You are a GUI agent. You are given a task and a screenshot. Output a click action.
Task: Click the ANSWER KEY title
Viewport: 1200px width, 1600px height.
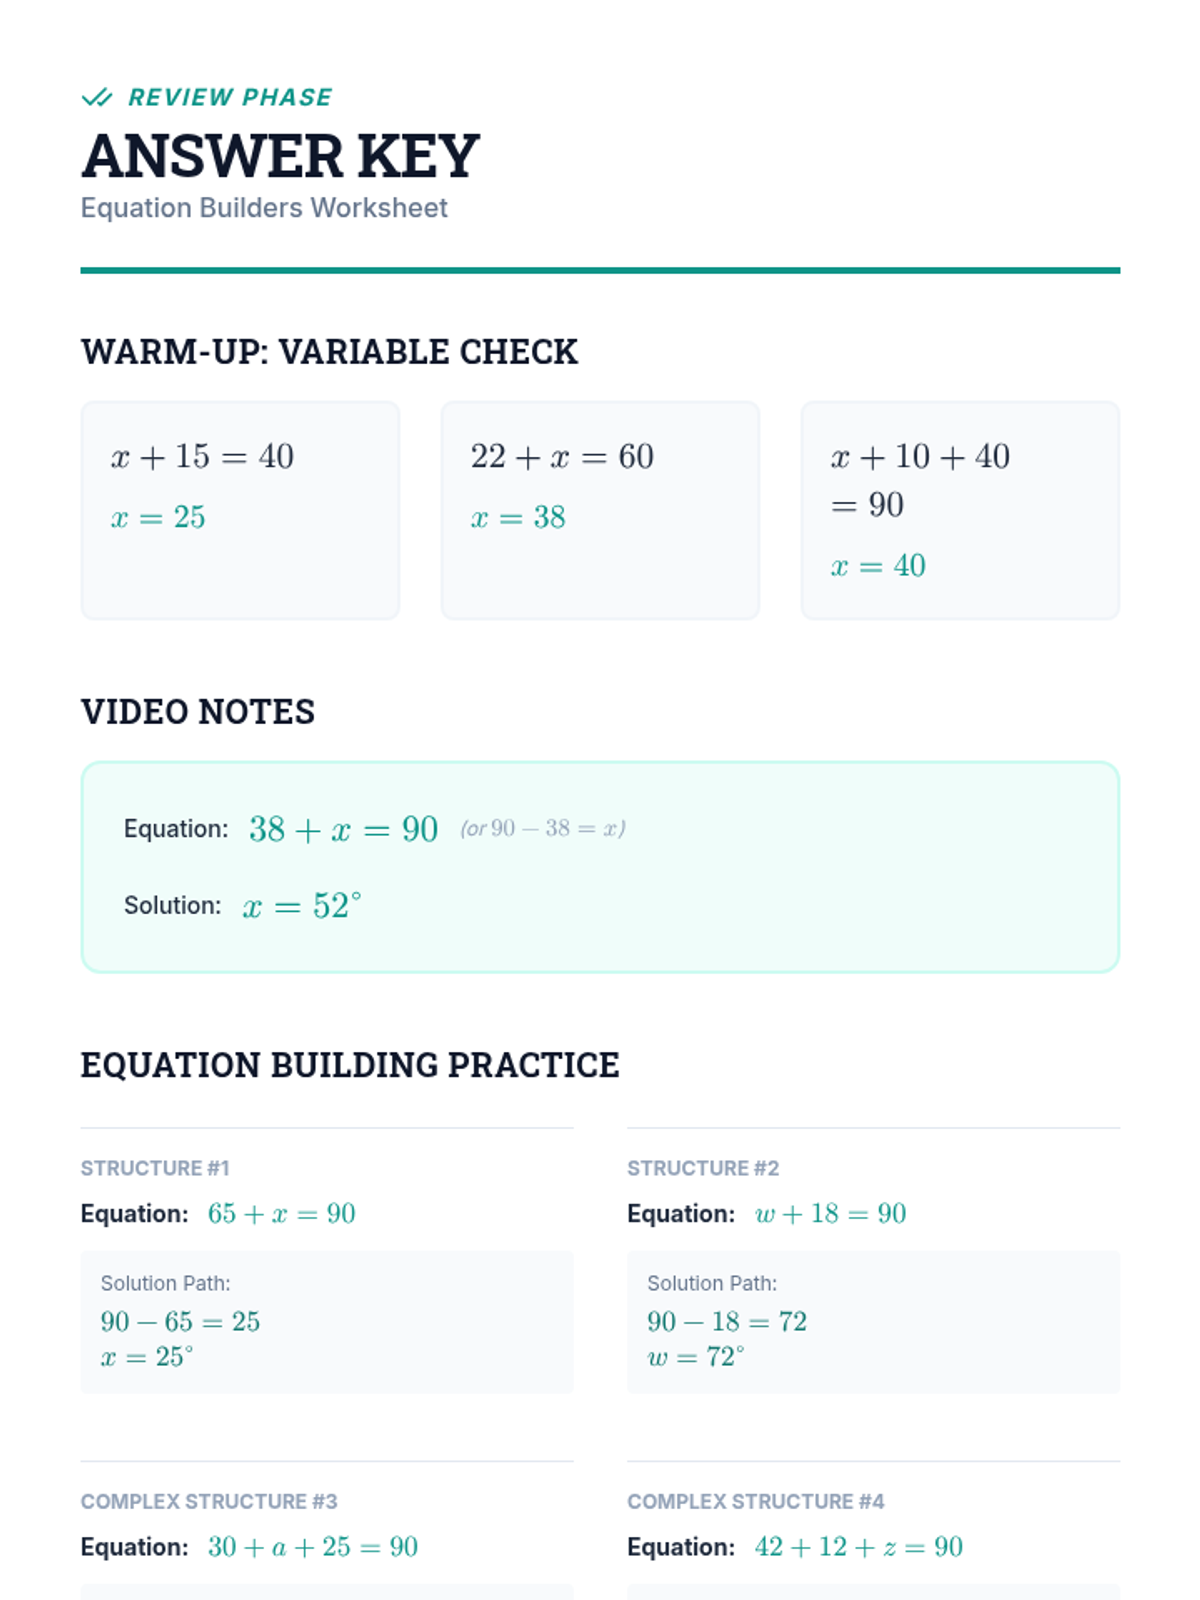(280, 156)
